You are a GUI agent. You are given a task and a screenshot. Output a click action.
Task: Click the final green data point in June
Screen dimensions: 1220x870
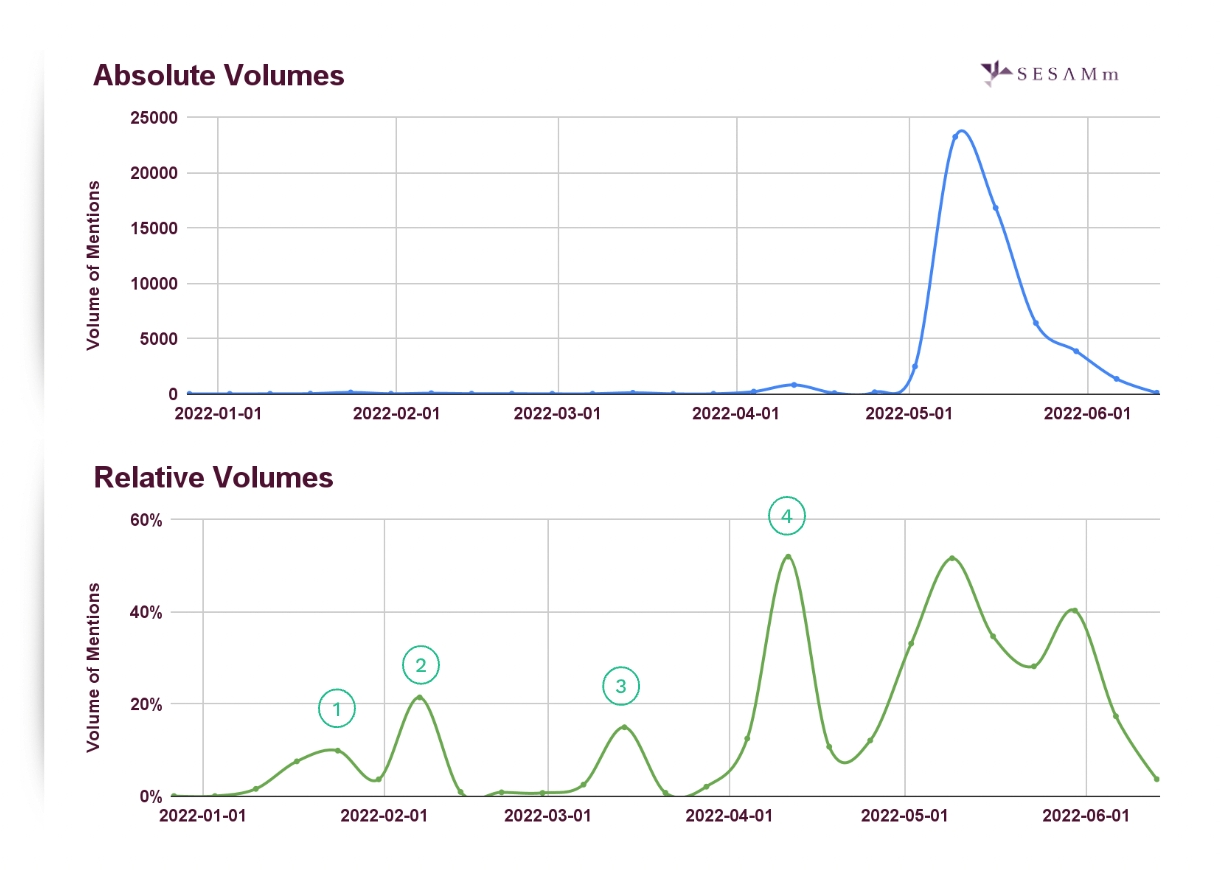click(1155, 778)
